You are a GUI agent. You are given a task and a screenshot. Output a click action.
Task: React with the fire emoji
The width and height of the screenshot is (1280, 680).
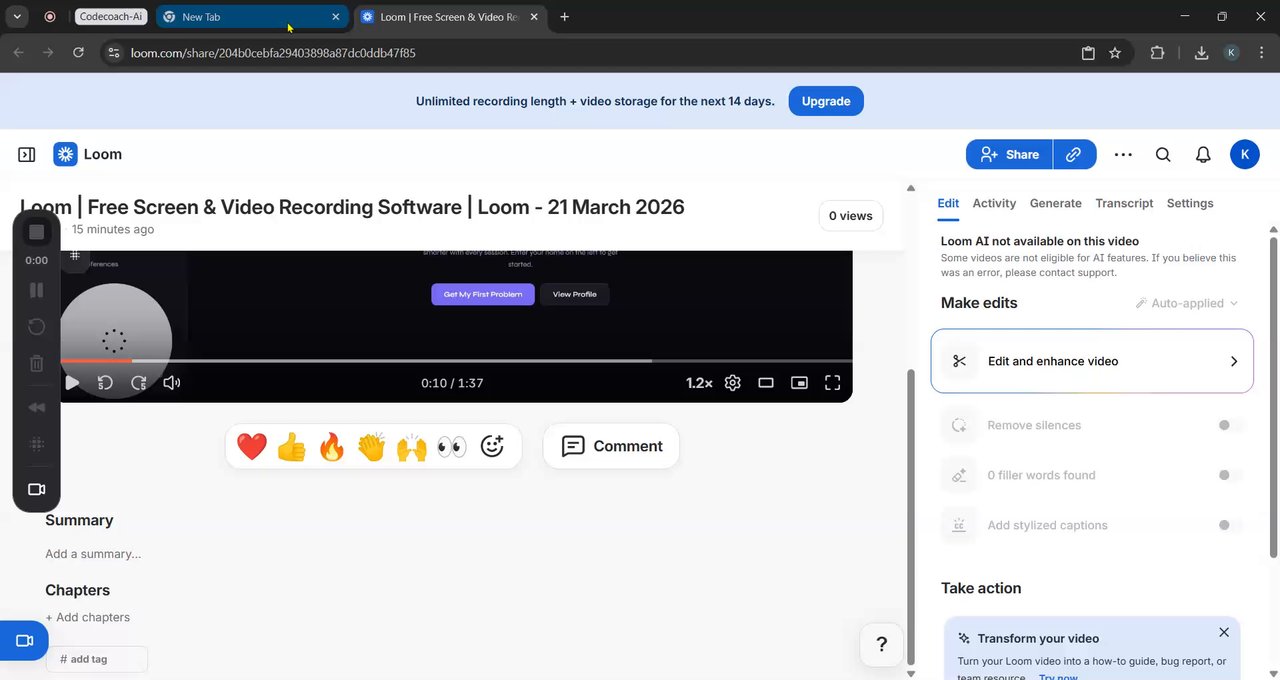coord(332,446)
